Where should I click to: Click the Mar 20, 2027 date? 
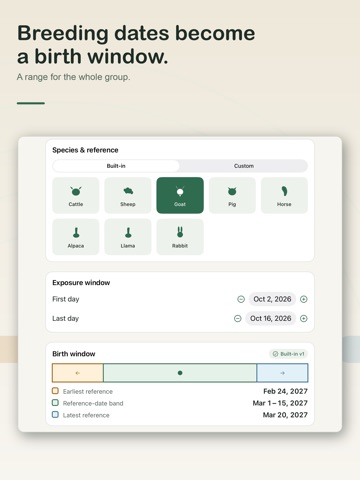click(x=285, y=415)
